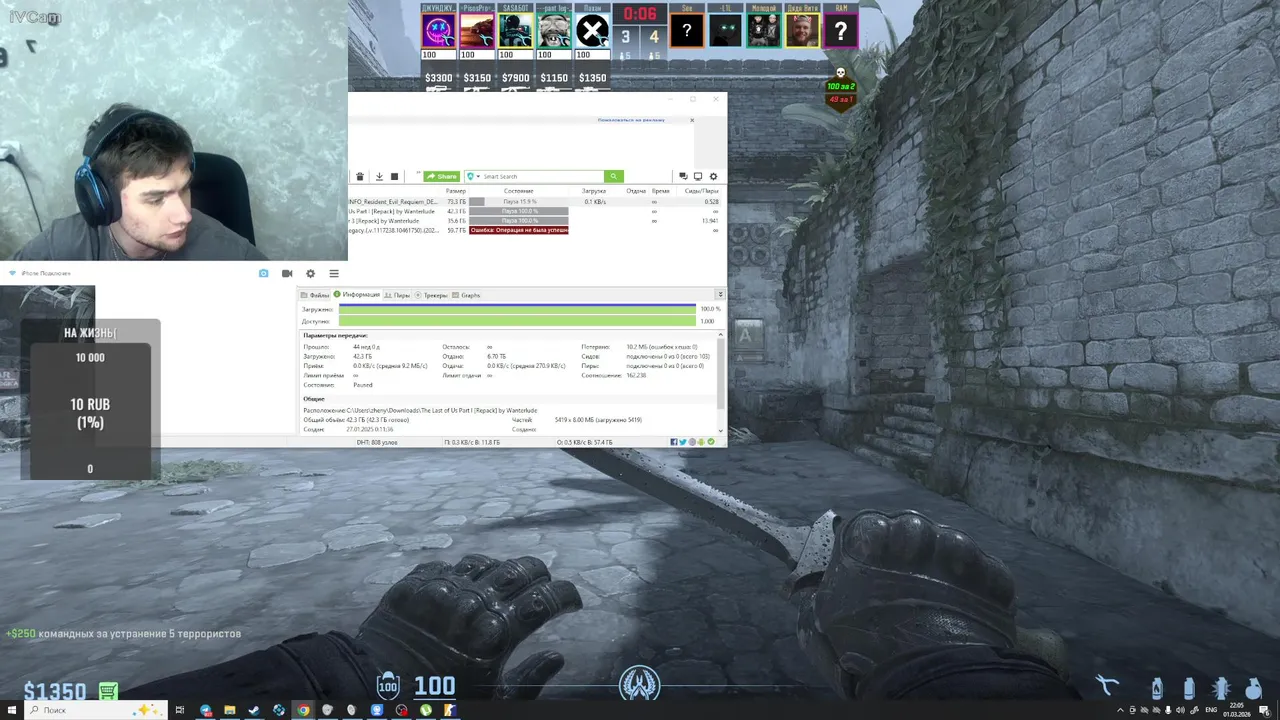Screen dimensions: 1280x720
Task: Click the Facebook icon in uTorrent status bar
Action: [675, 442]
